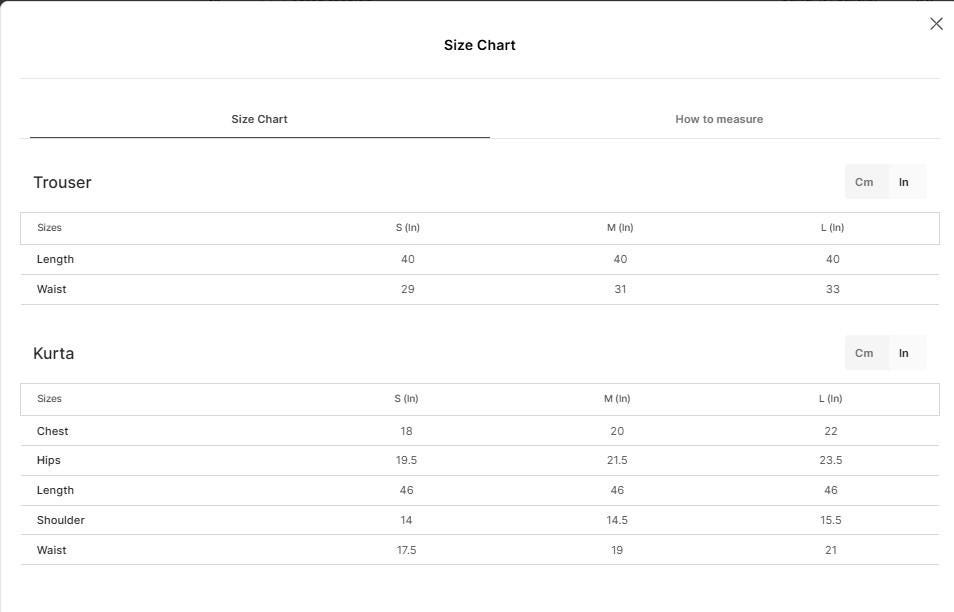Image resolution: width=954 pixels, height=612 pixels.
Task: Click the Trouser Waist row label
Action: (51, 290)
